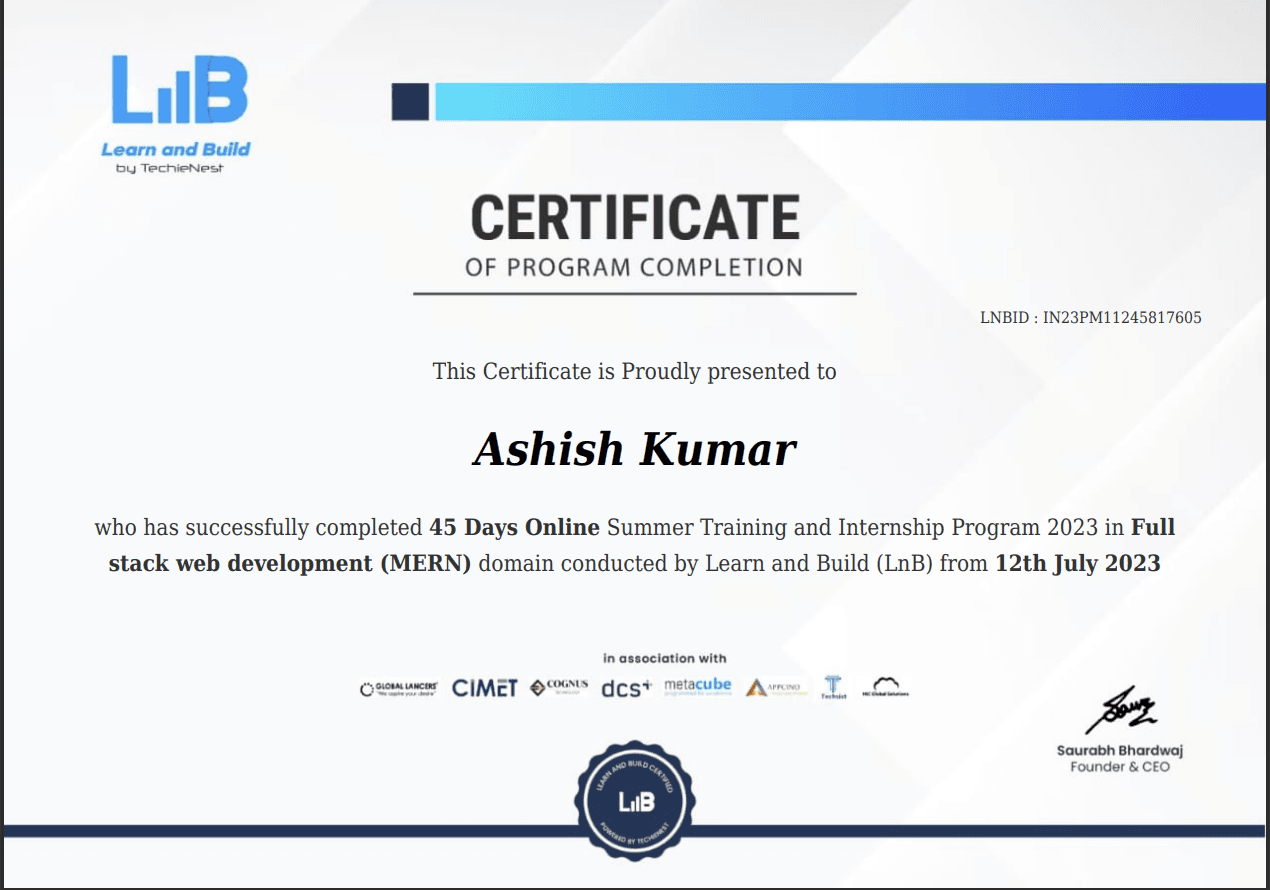Click the Cognus Technology logo
This screenshot has width=1270, height=890.
[x=559, y=686]
